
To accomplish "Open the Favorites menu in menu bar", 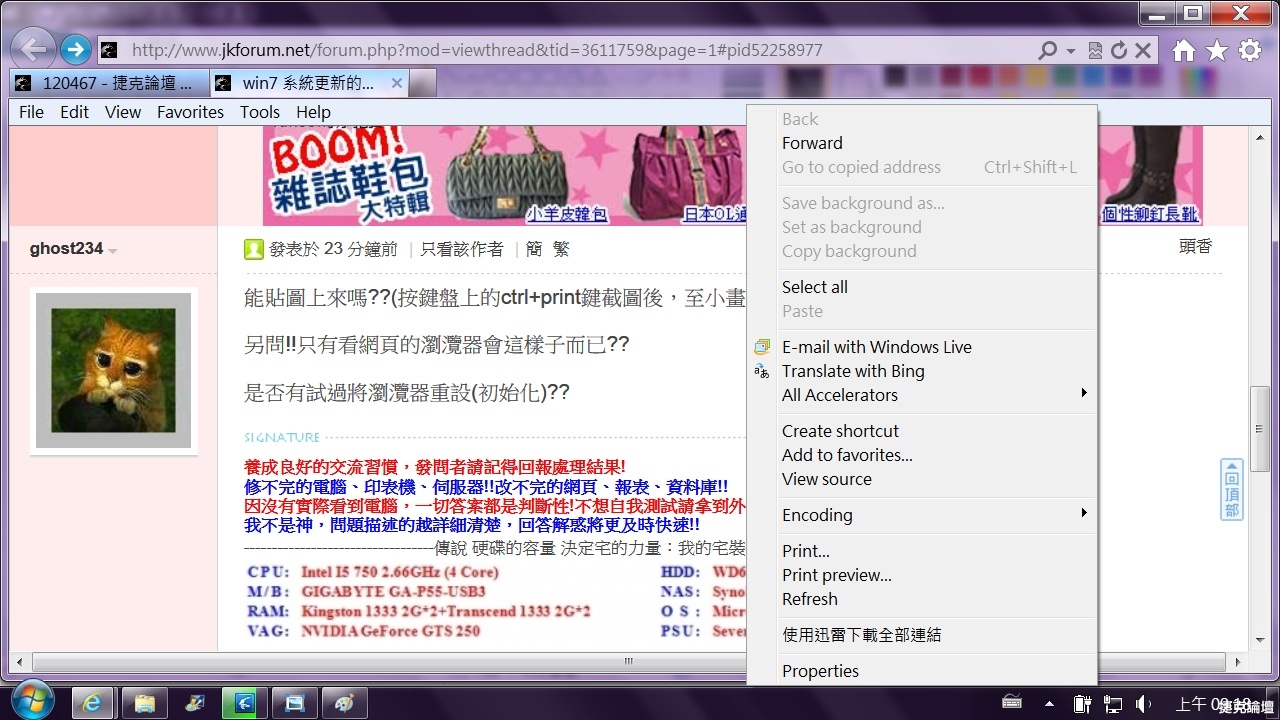I will (190, 112).
